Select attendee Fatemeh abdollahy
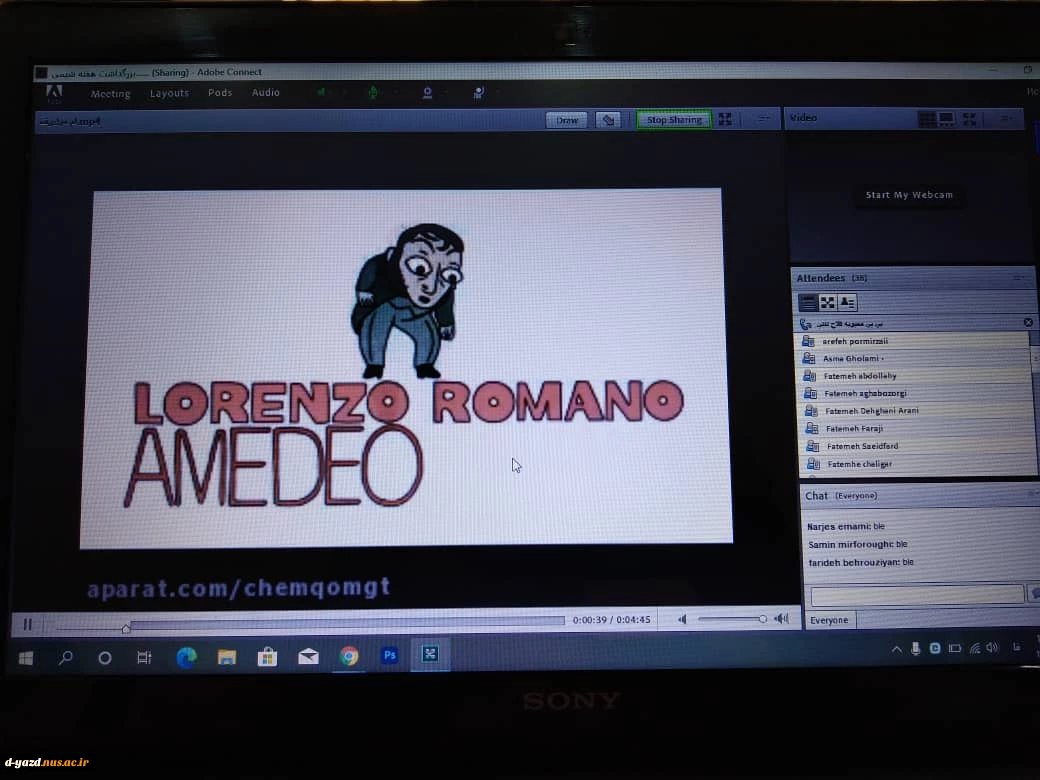 tap(914, 376)
